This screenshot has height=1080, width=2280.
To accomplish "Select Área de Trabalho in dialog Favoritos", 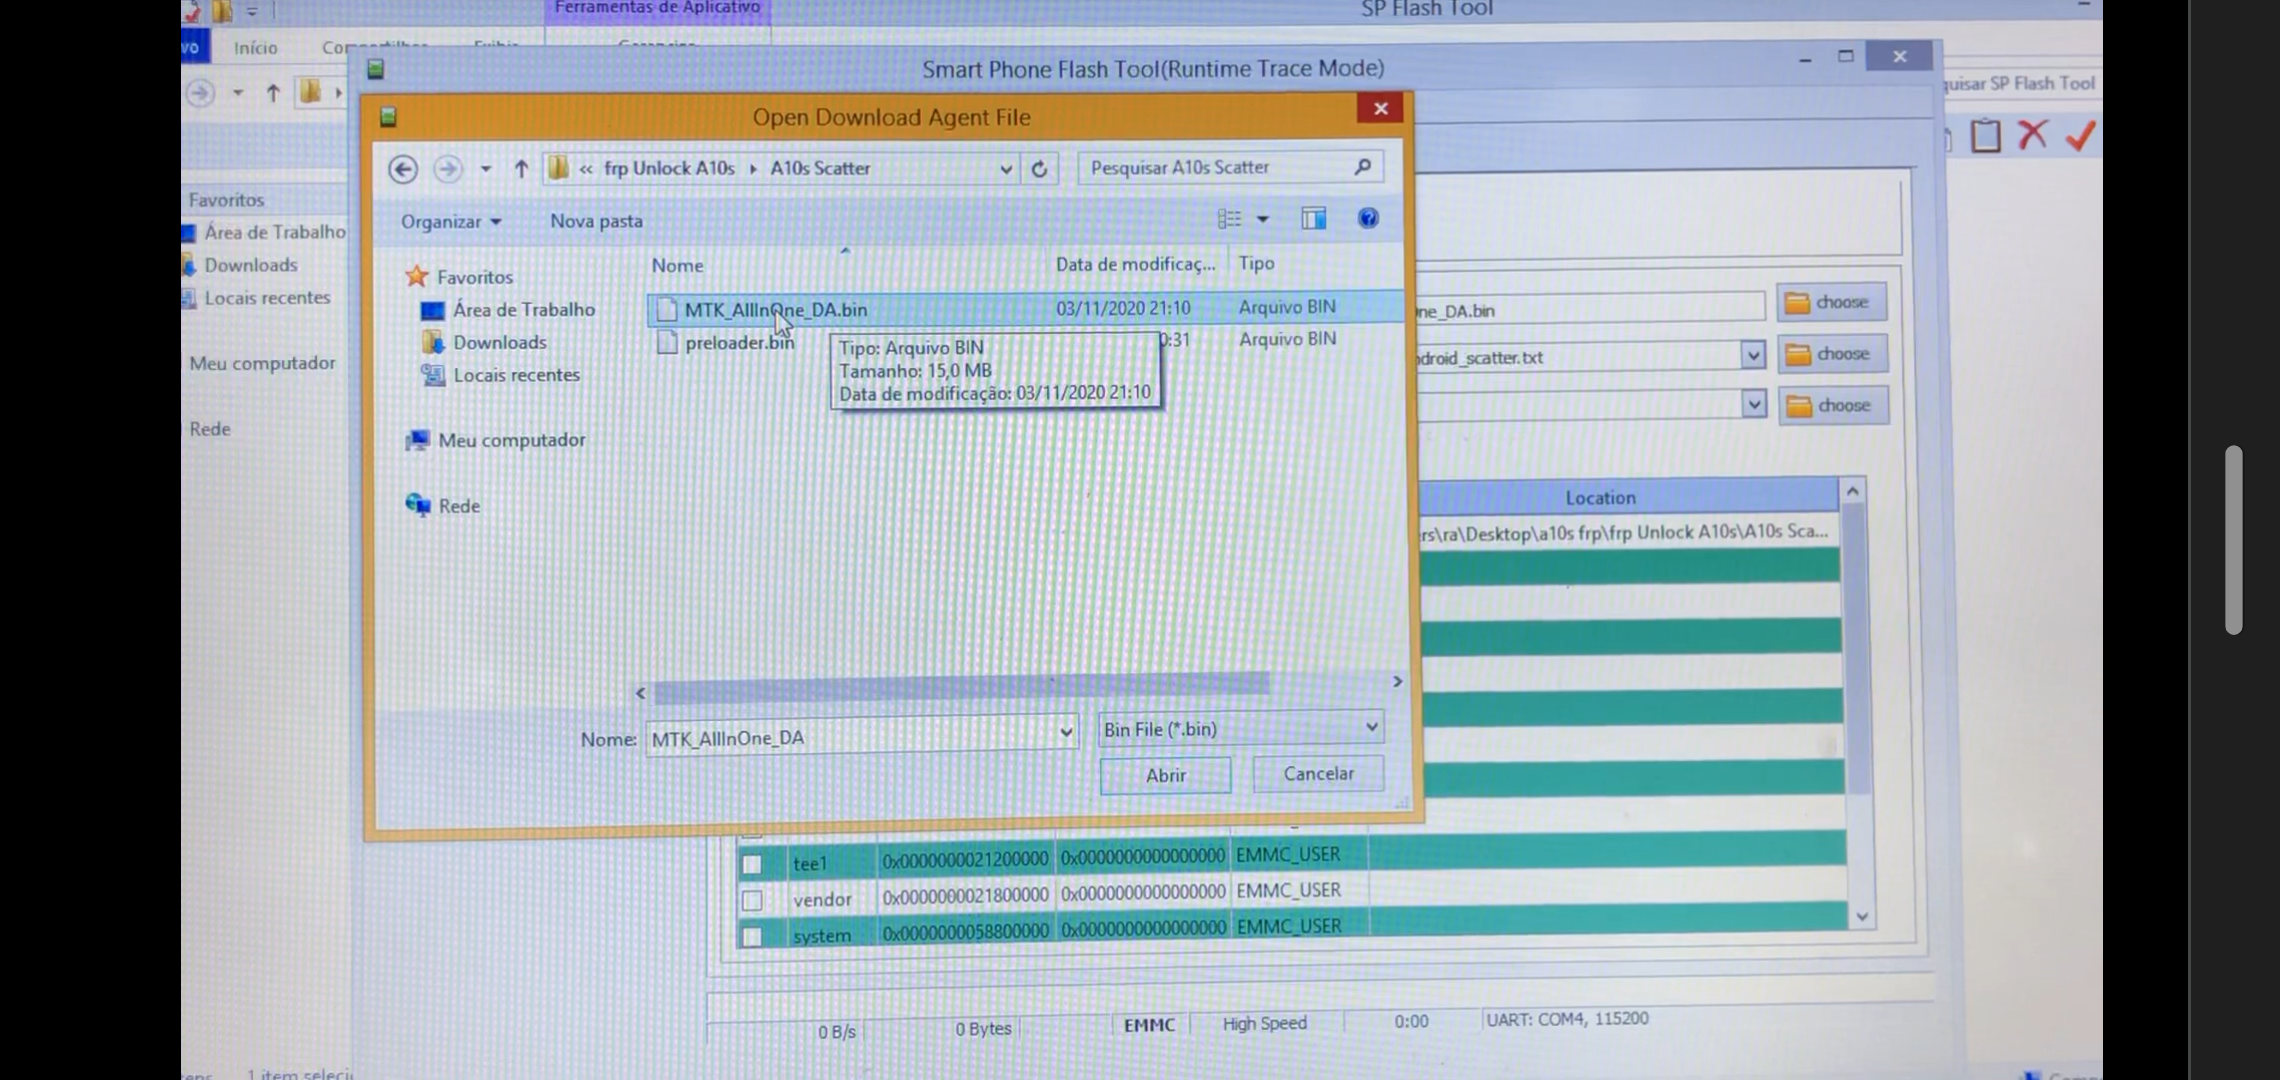I will pos(509,310).
